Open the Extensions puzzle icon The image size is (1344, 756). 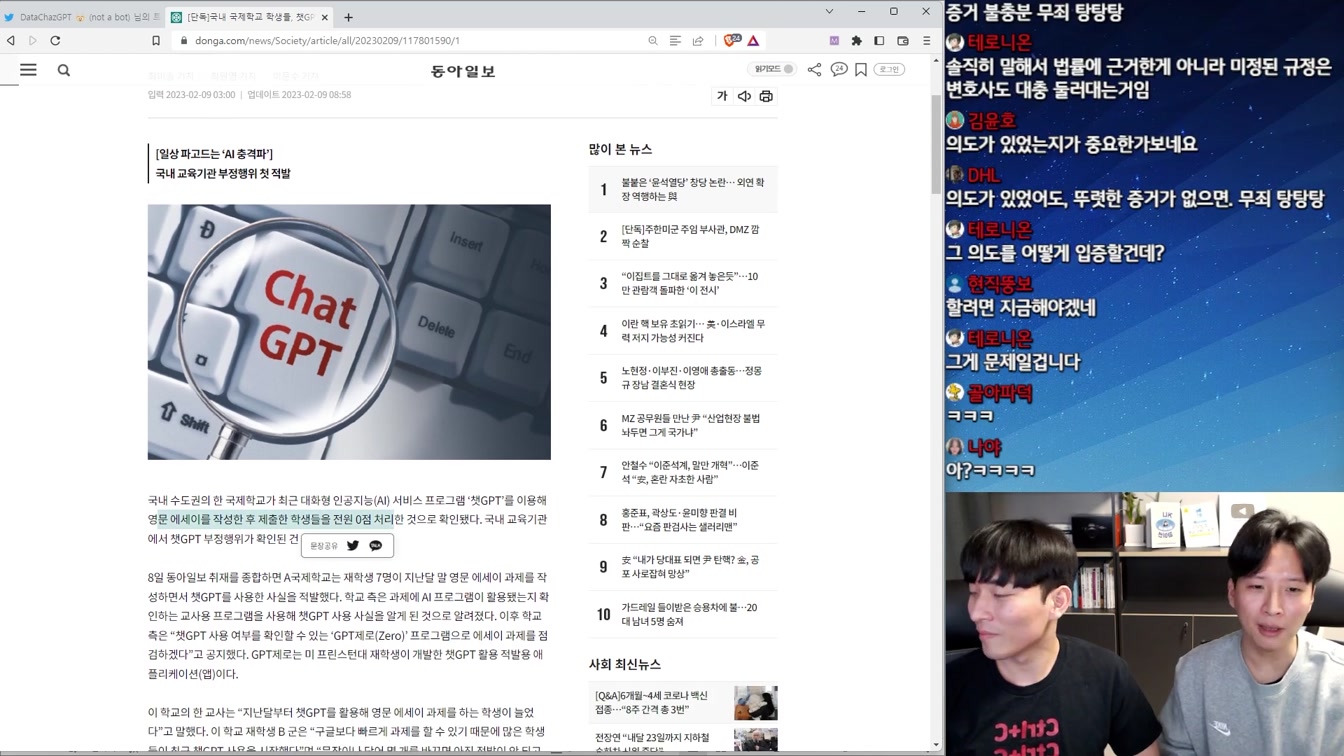point(856,41)
